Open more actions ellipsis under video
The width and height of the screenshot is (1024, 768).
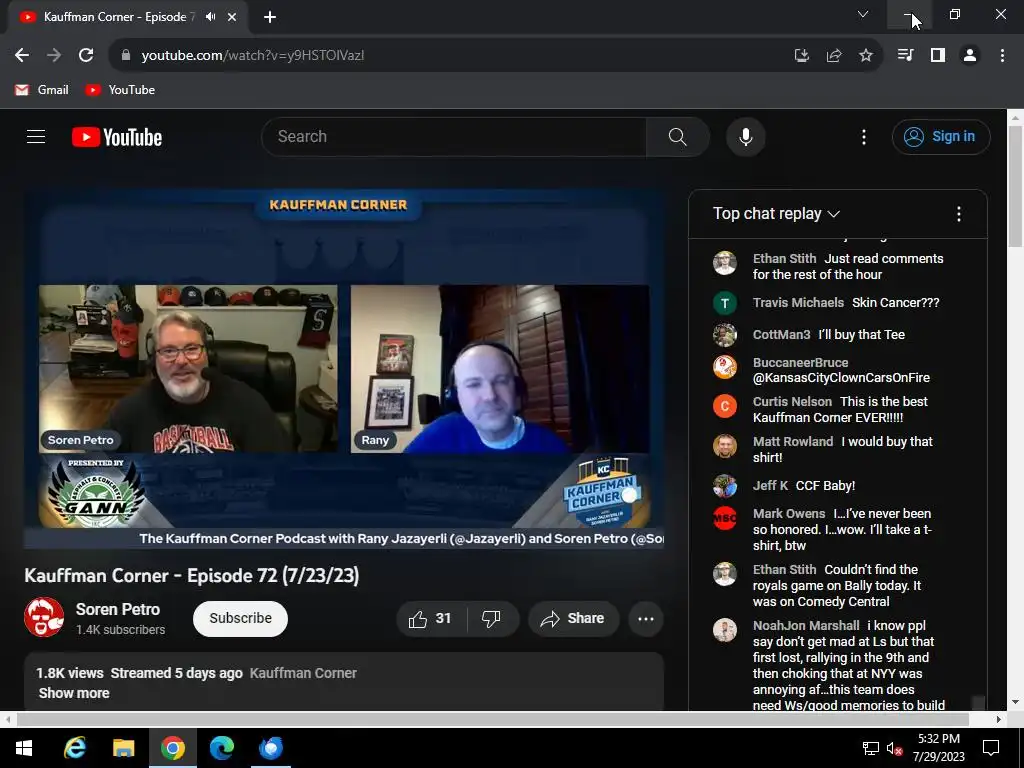click(645, 618)
